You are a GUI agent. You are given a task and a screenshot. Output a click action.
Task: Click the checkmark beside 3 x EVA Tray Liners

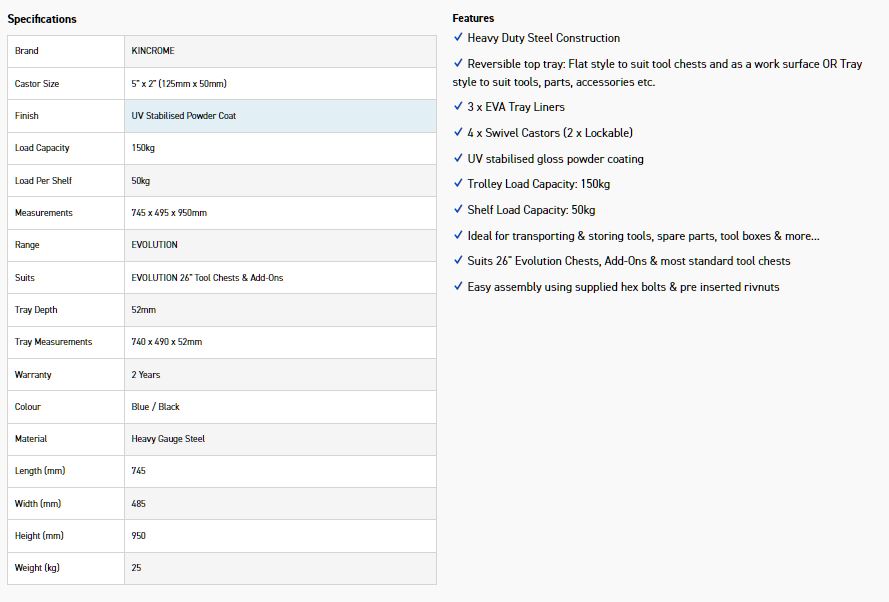pos(457,107)
